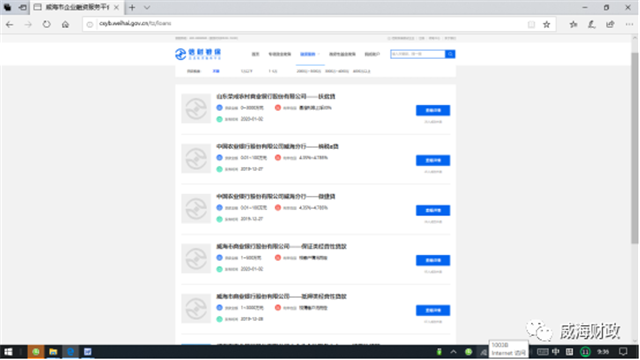Add this page to favorites star
The width and height of the screenshot is (640, 360).
coord(547,24)
